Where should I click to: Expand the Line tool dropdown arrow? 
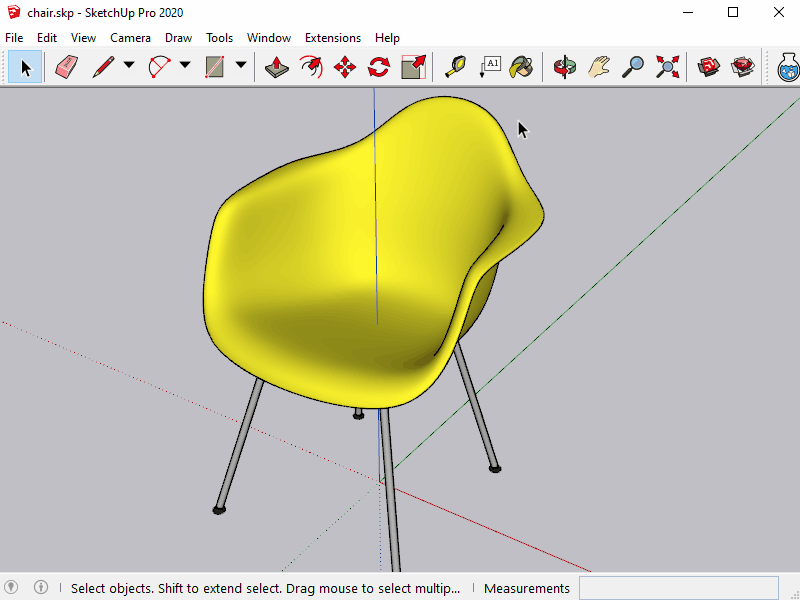[x=129, y=67]
